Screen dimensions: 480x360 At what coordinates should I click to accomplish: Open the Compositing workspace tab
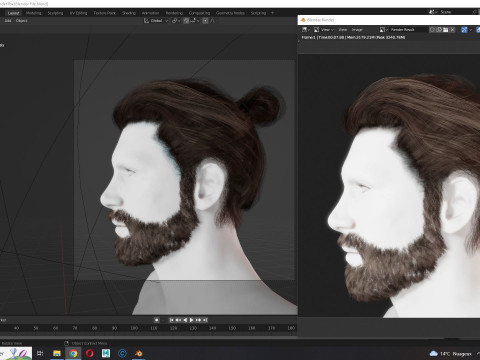pos(199,13)
